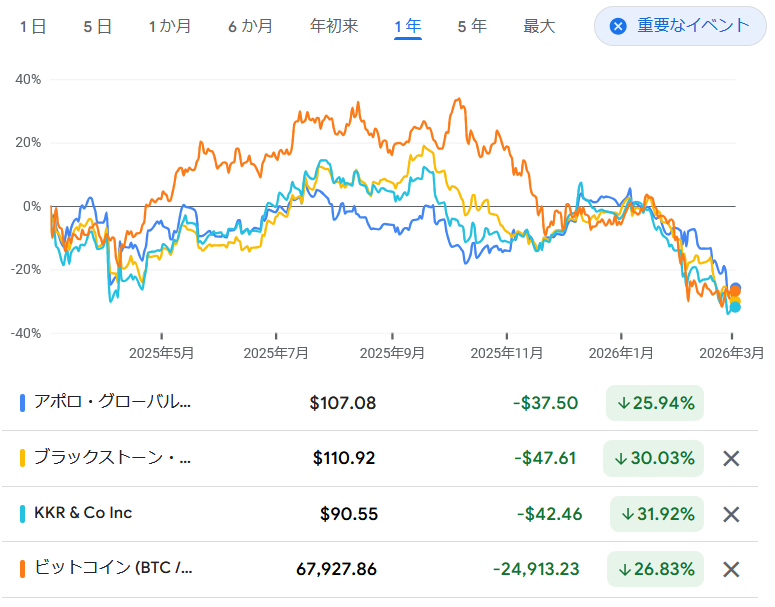
Task: Remove ビットコイン from comparison
Action: [x=731, y=569]
